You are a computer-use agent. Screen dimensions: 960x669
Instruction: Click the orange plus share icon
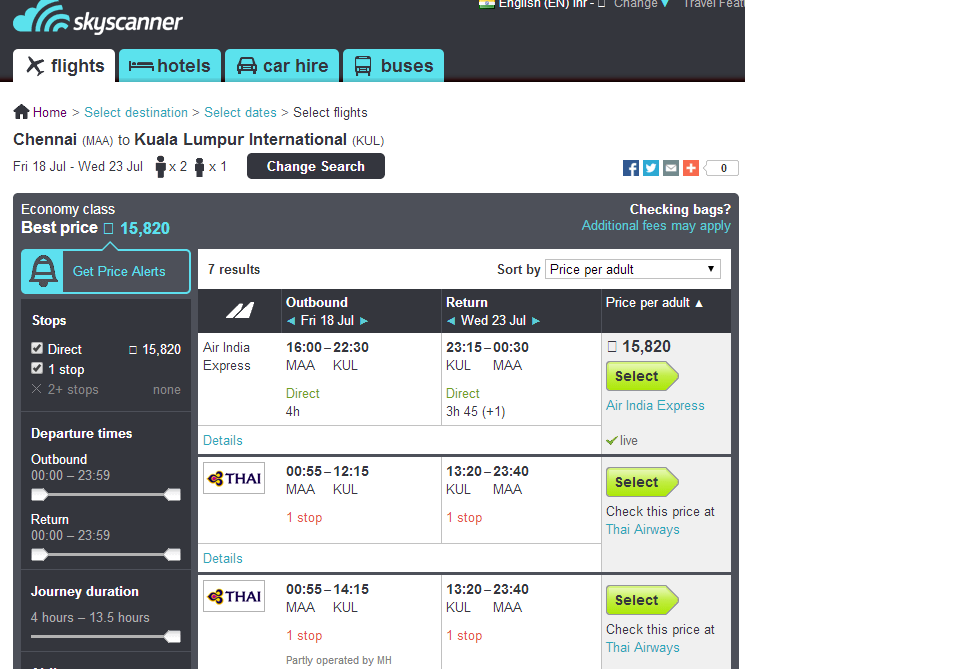coord(691,168)
